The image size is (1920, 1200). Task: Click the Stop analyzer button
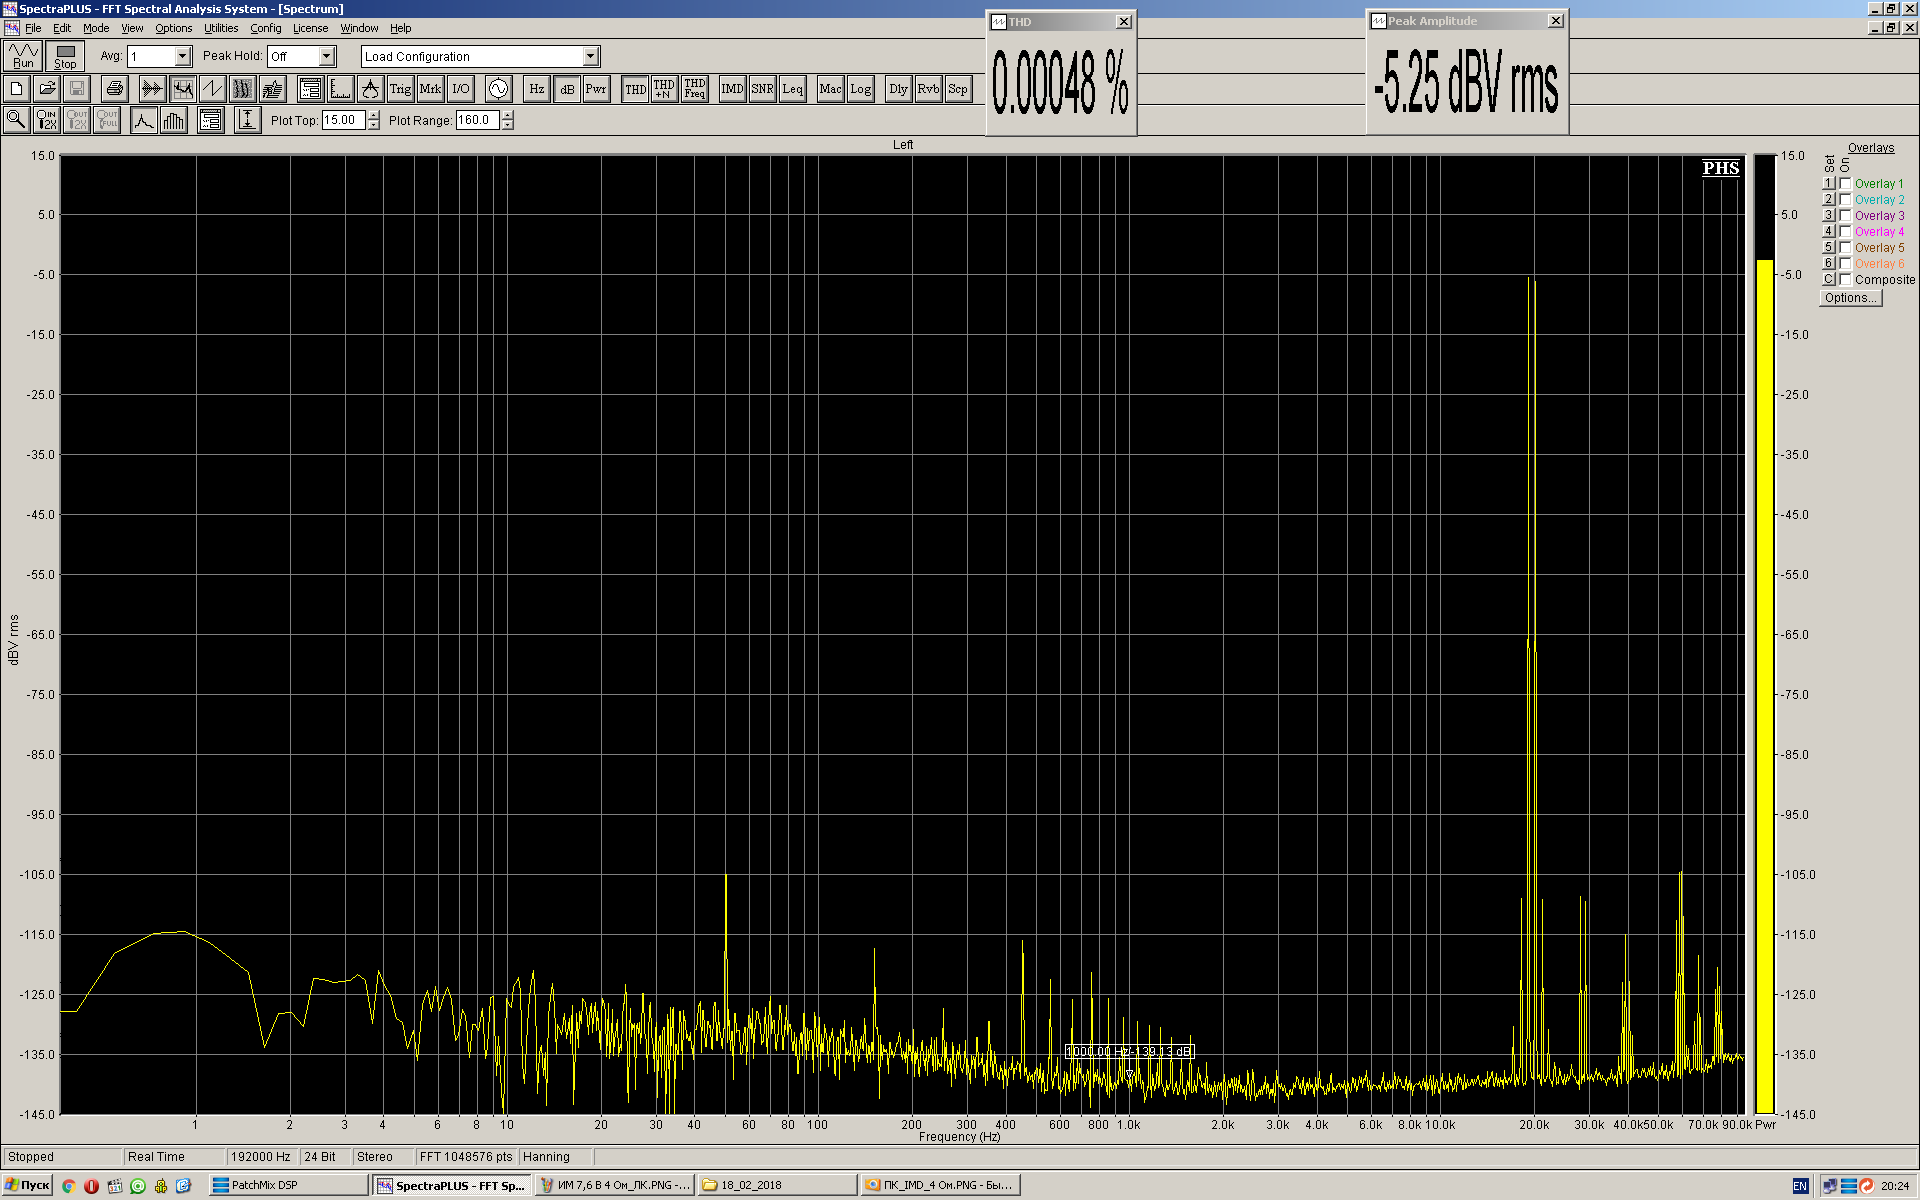[65, 56]
